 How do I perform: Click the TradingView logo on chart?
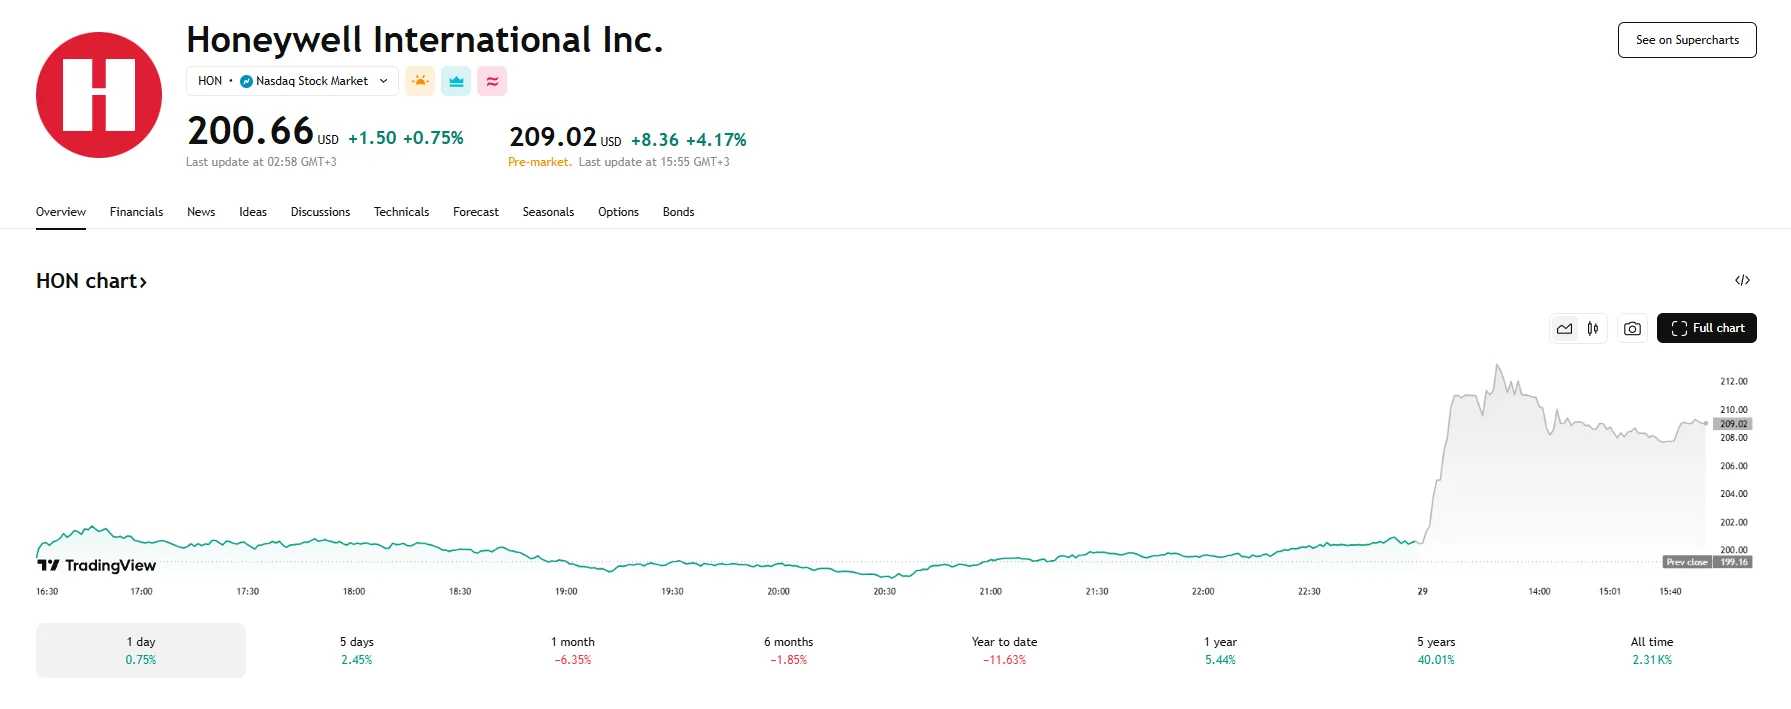click(x=97, y=565)
